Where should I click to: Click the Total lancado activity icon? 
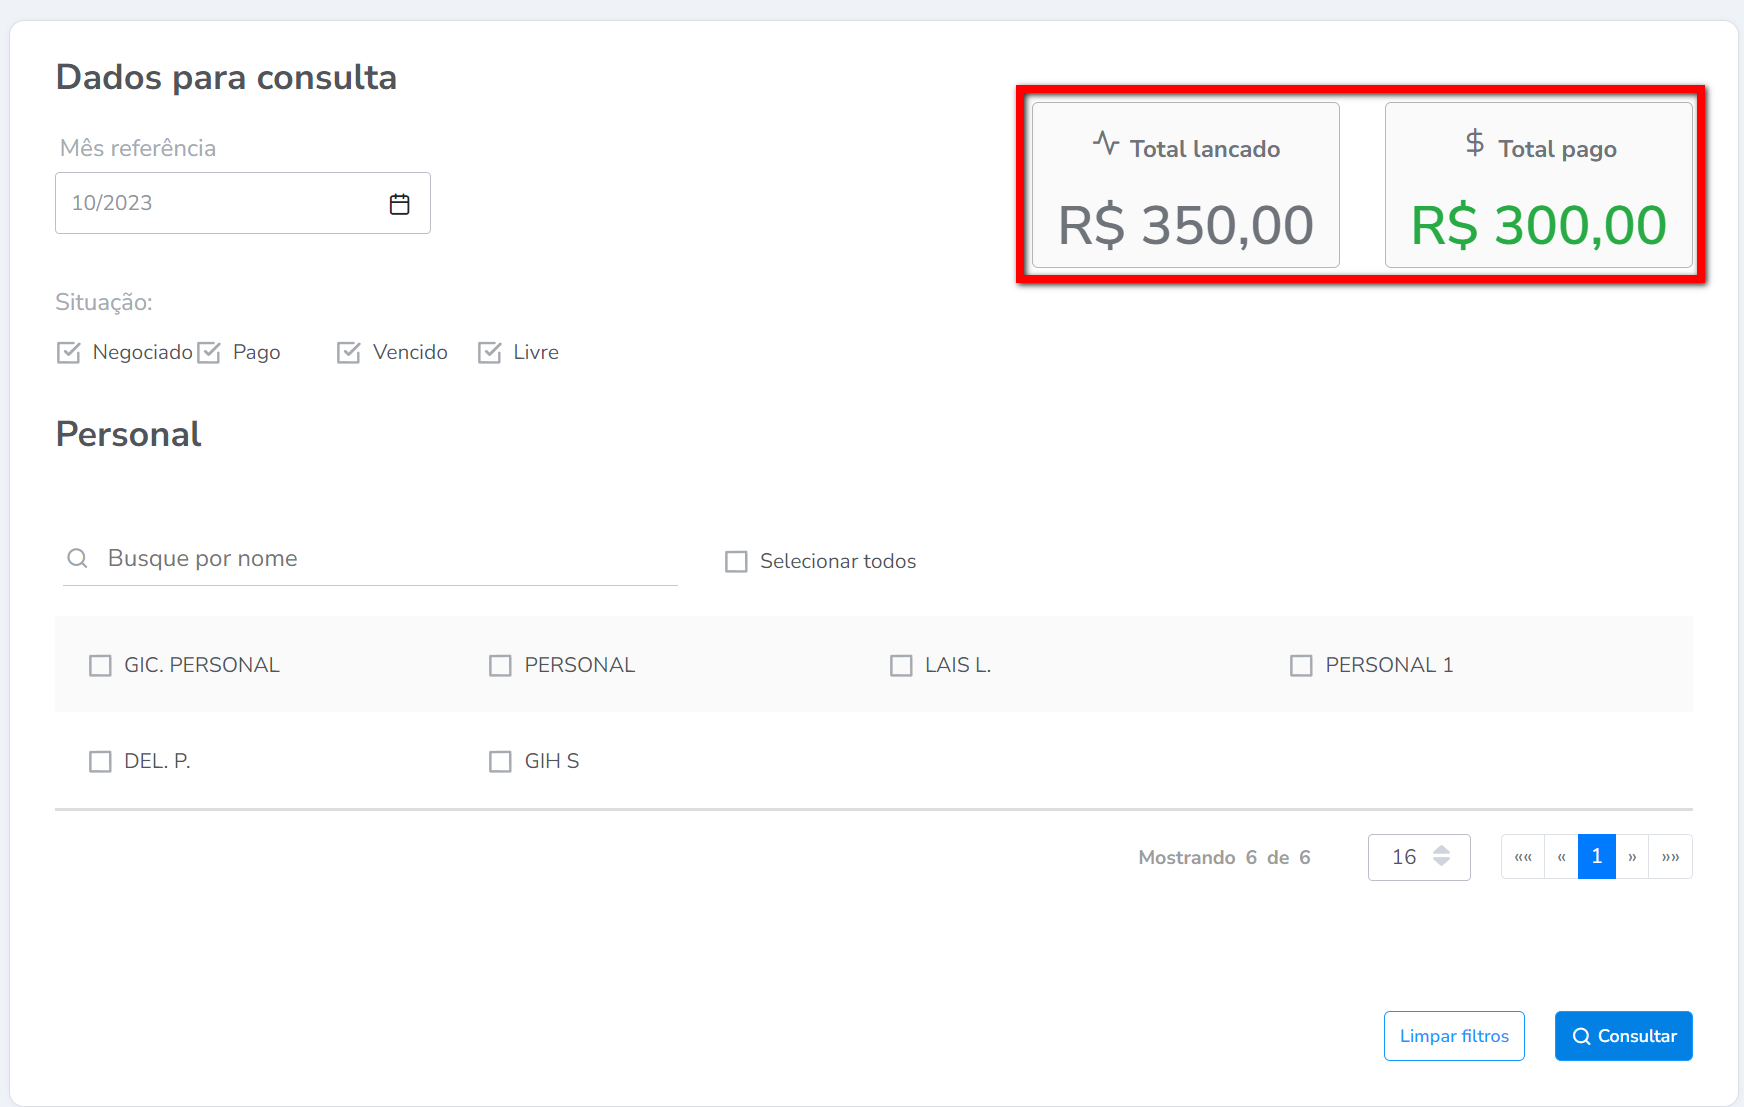[x=1105, y=144]
